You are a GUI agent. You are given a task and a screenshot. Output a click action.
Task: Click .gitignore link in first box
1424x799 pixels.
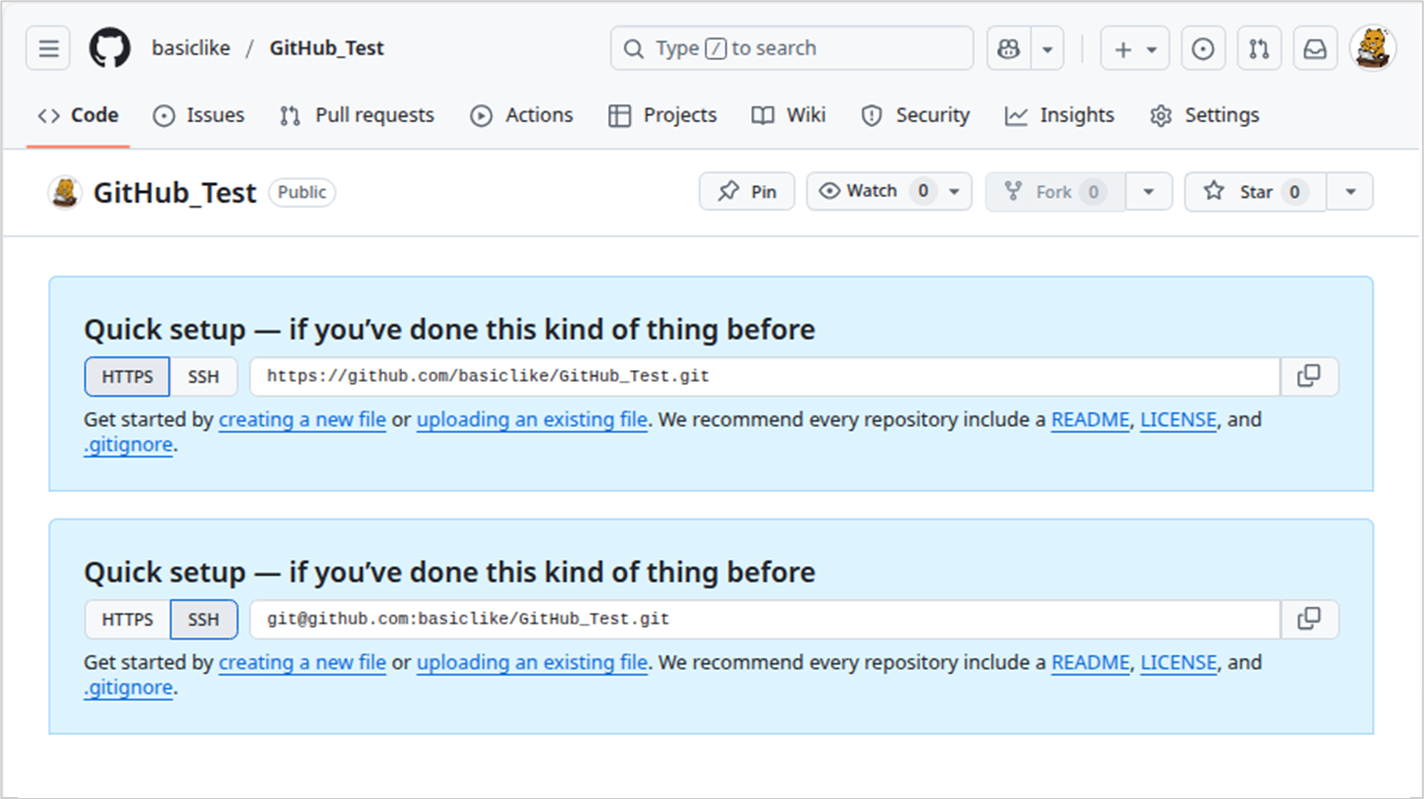click(129, 445)
